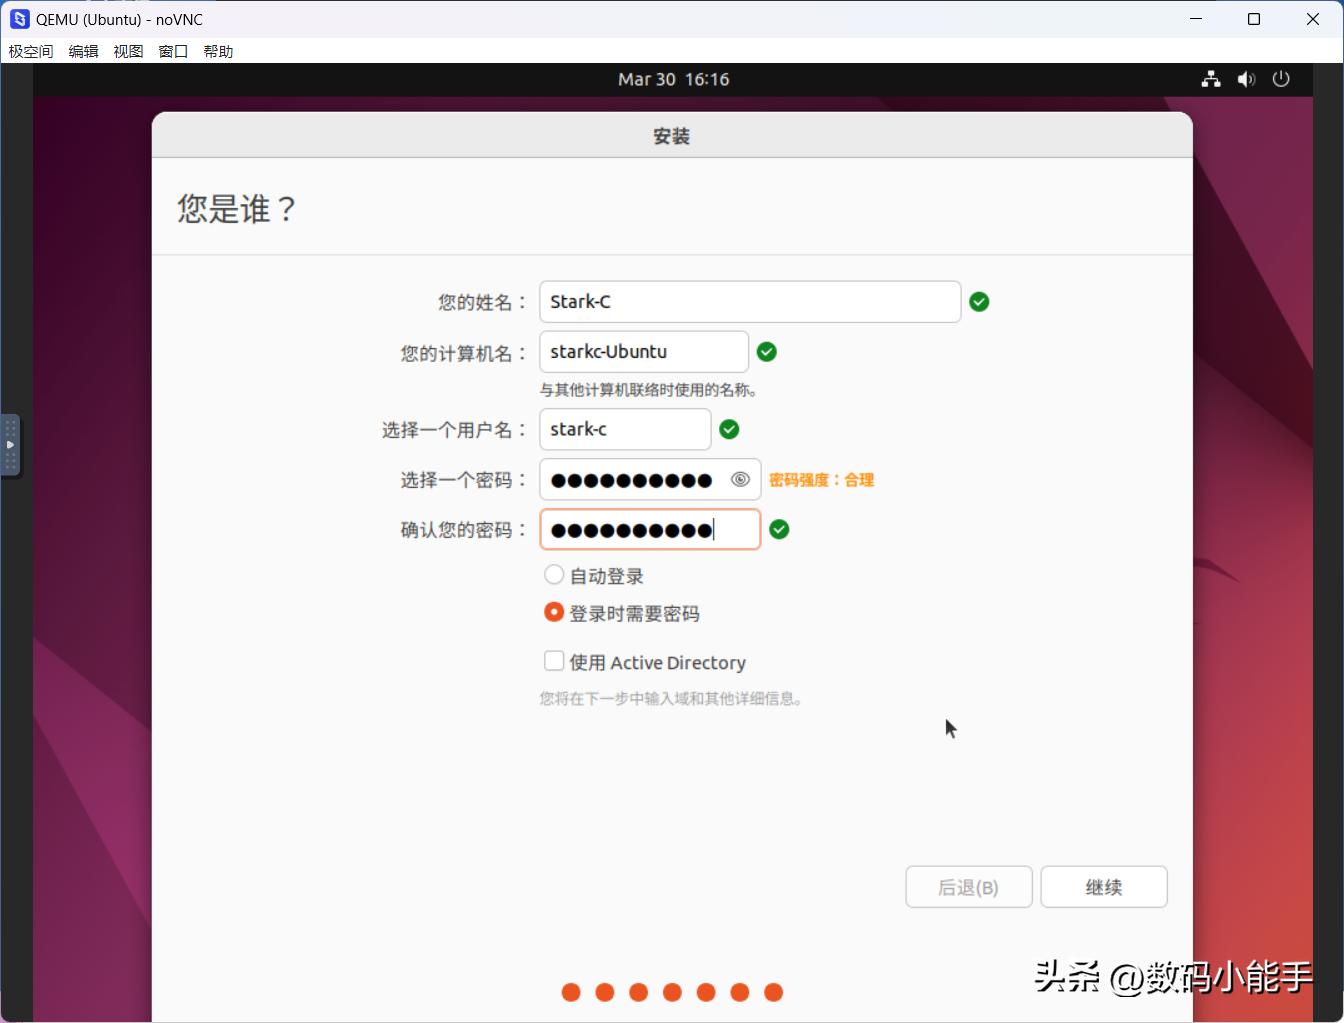The height and width of the screenshot is (1023, 1344).
Task: Close the QEMU noVNC window
Action: pyautogui.click(x=1313, y=19)
